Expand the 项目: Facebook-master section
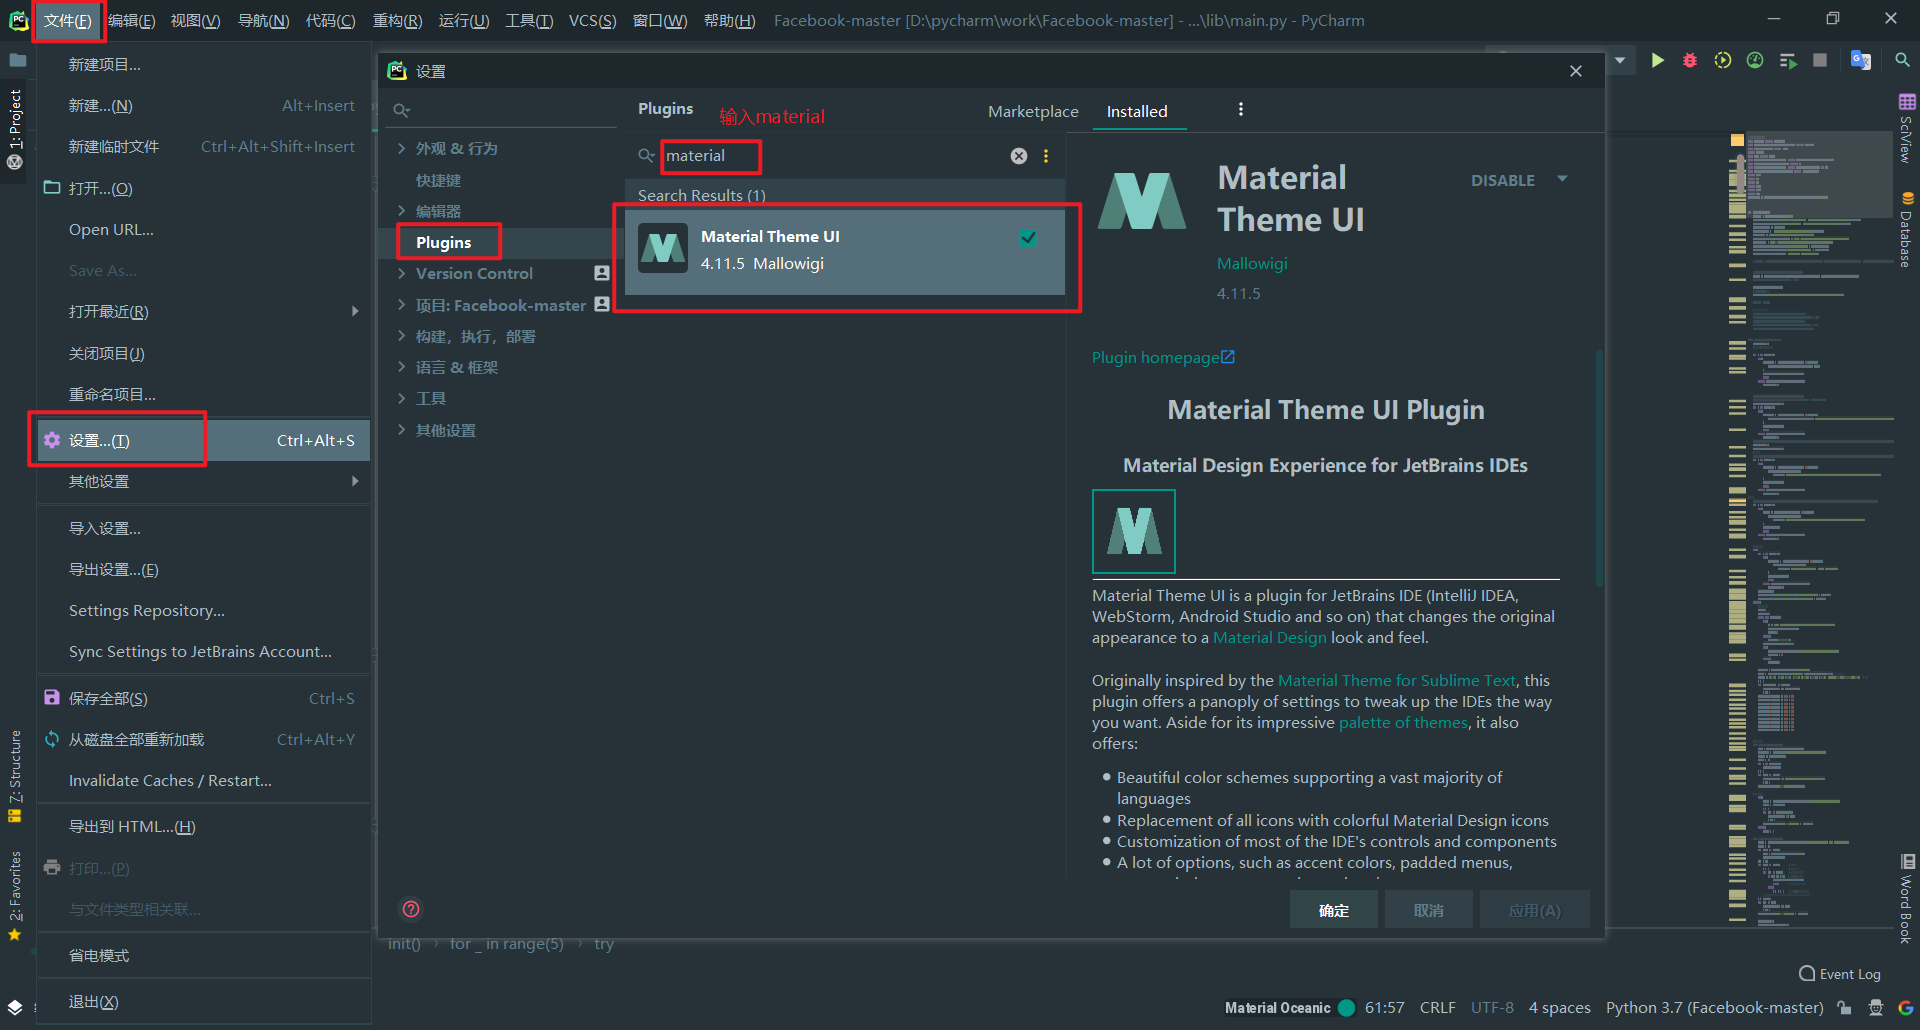 click(x=402, y=305)
